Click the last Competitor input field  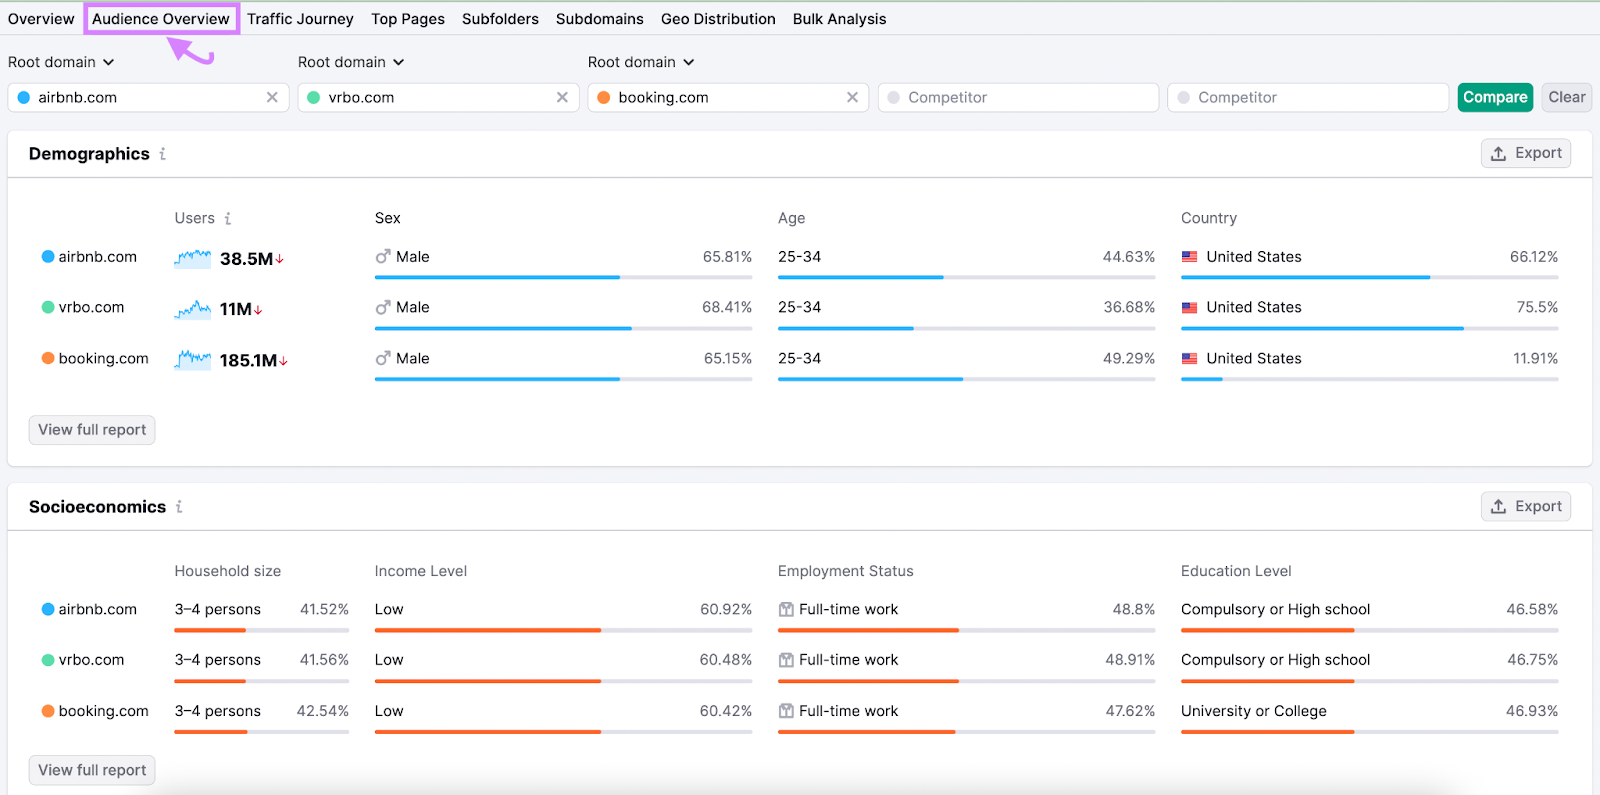[x=1308, y=97]
